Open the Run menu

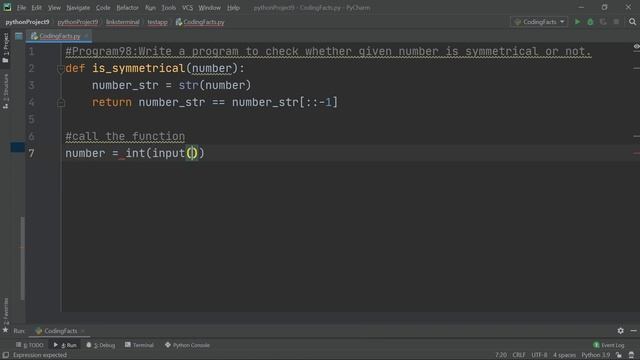click(x=150, y=8)
